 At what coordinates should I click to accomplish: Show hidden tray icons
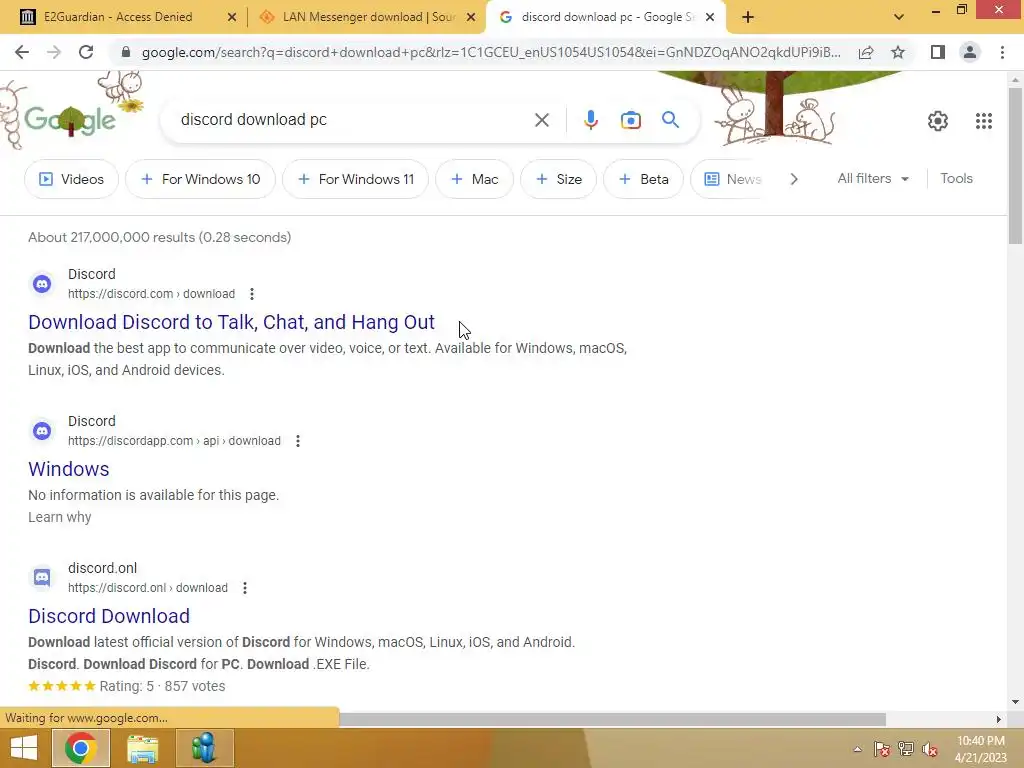coord(857,749)
